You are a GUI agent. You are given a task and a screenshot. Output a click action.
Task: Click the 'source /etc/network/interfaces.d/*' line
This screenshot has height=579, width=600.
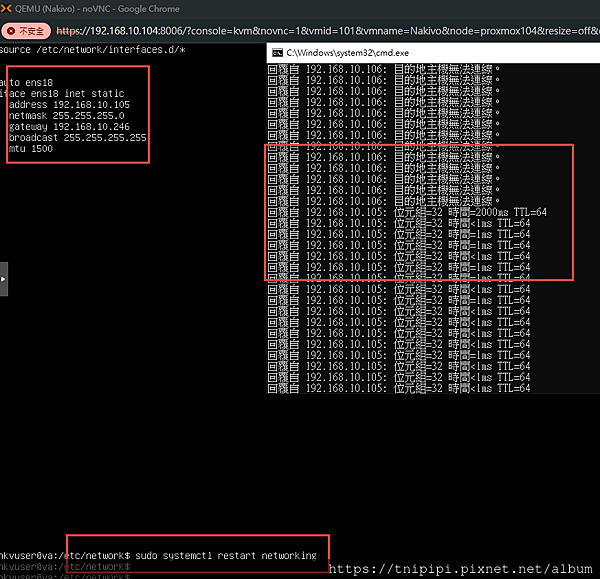93,50
